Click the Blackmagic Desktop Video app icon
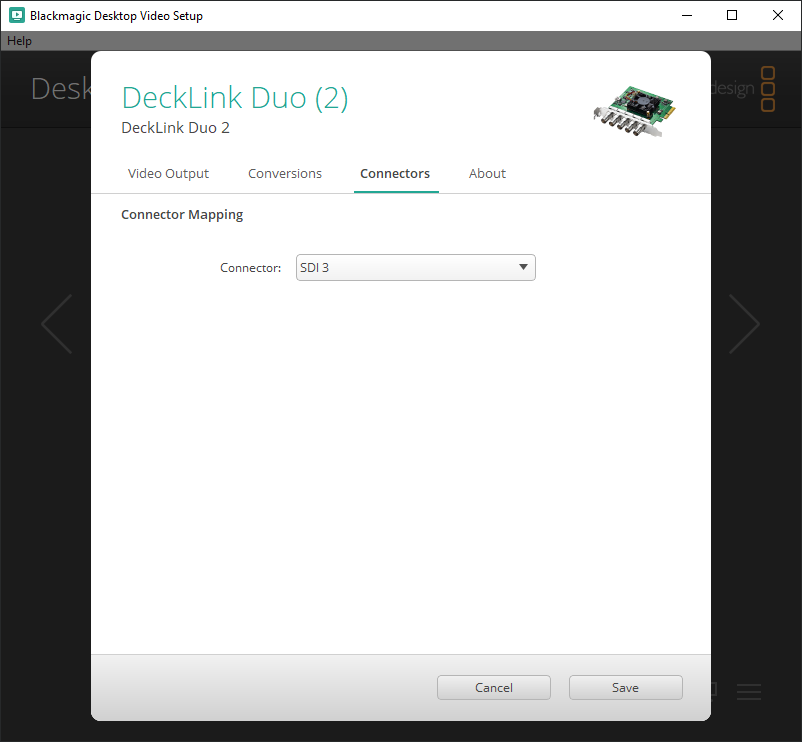The height and width of the screenshot is (742, 802). (17, 15)
